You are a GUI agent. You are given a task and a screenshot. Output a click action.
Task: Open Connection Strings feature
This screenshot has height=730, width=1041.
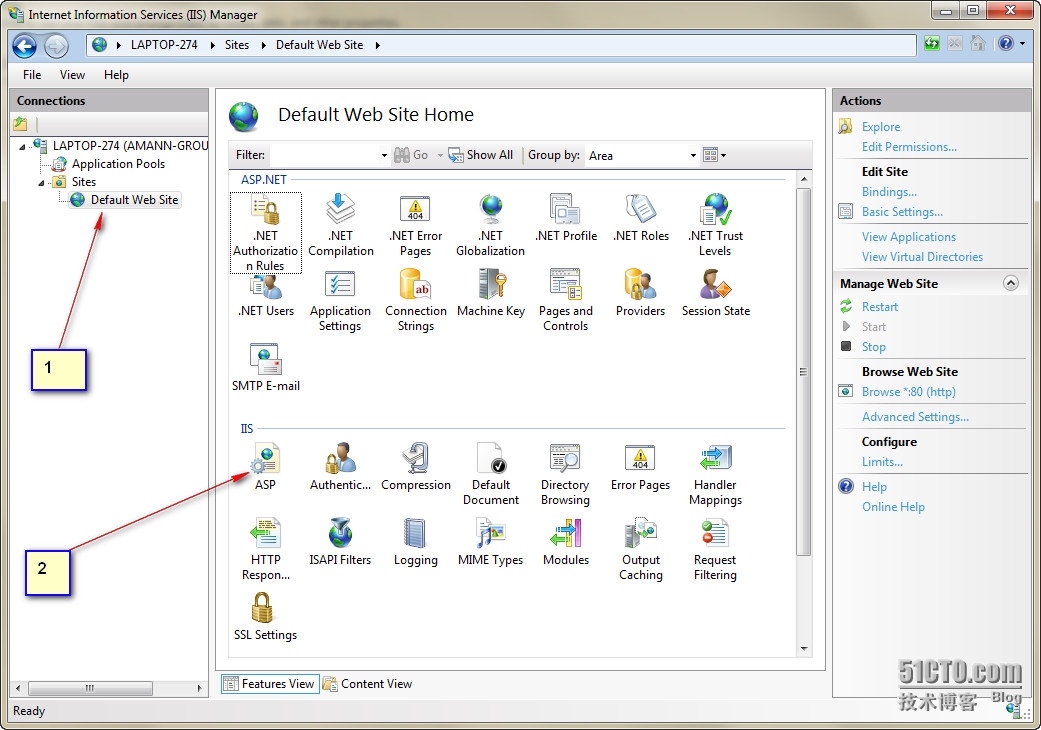coord(416,301)
